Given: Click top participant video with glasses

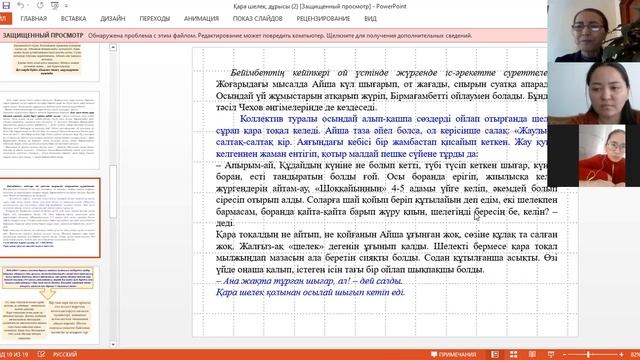Looking at the screenshot, I should tap(593, 31).
